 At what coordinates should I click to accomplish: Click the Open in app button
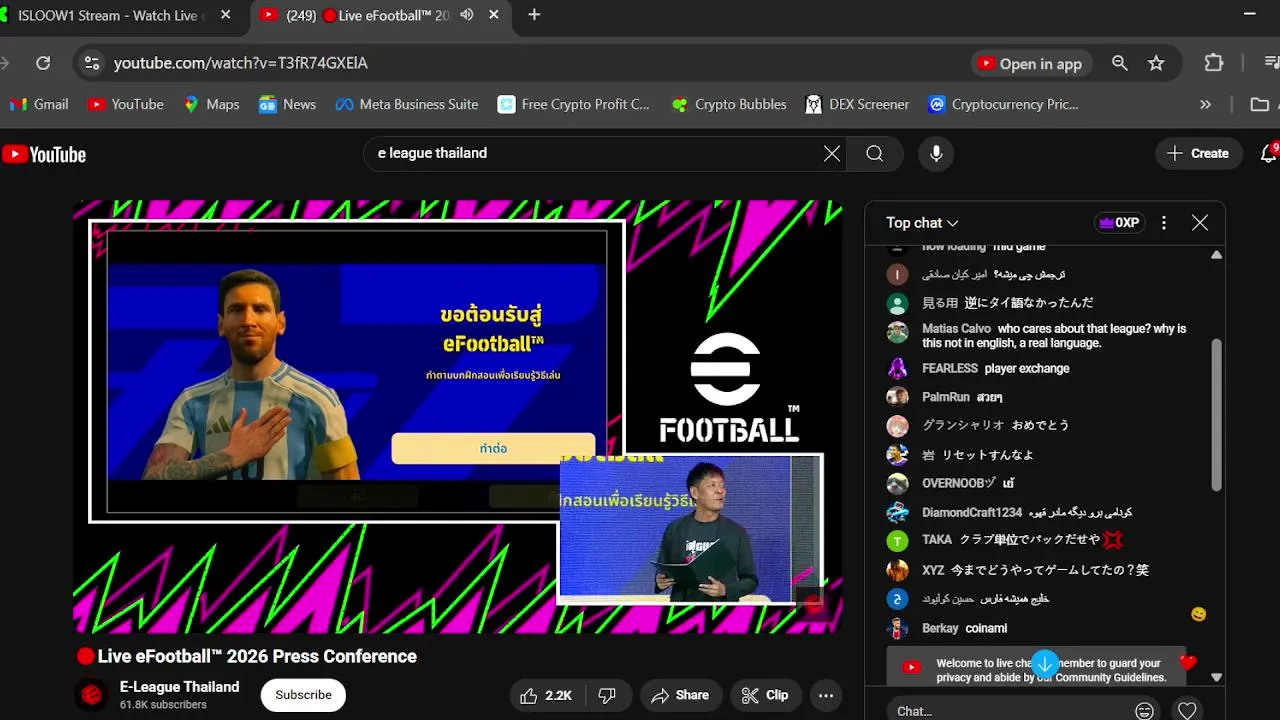pyautogui.click(x=1031, y=63)
